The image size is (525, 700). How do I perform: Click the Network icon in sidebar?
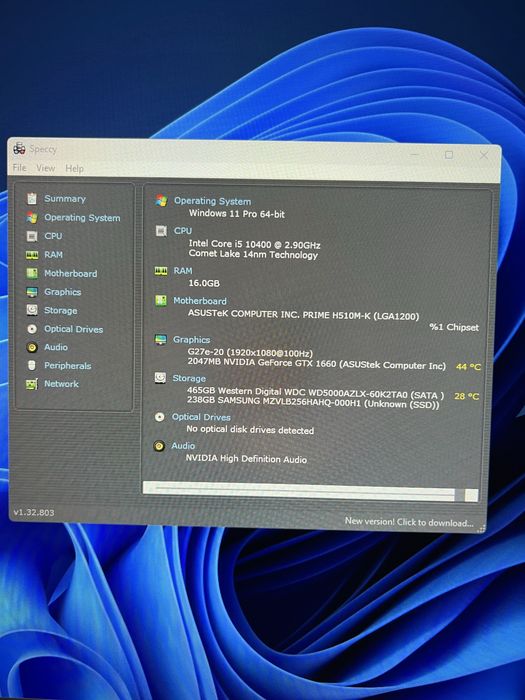point(31,384)
